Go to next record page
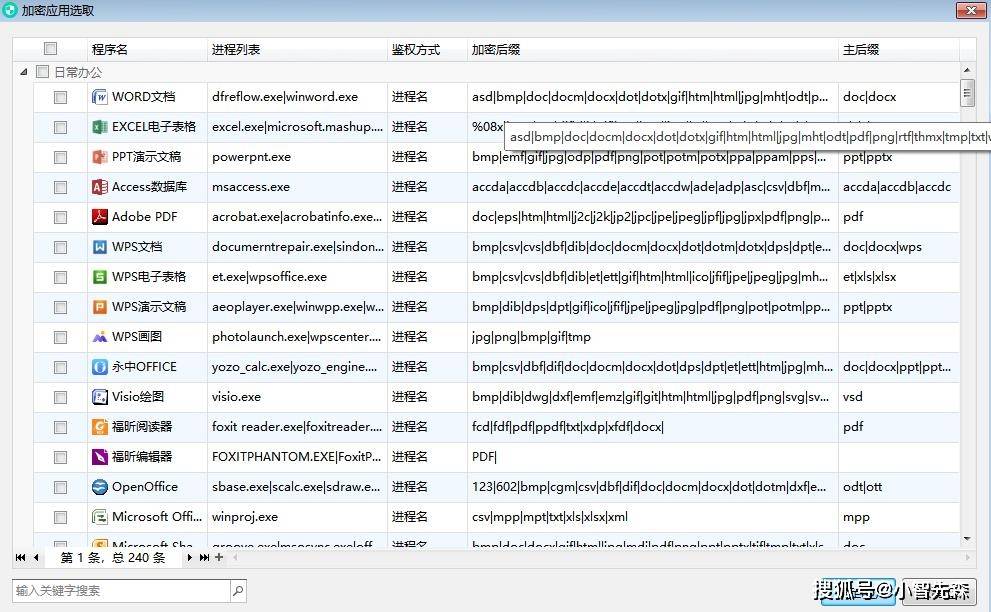 (189, 558)
